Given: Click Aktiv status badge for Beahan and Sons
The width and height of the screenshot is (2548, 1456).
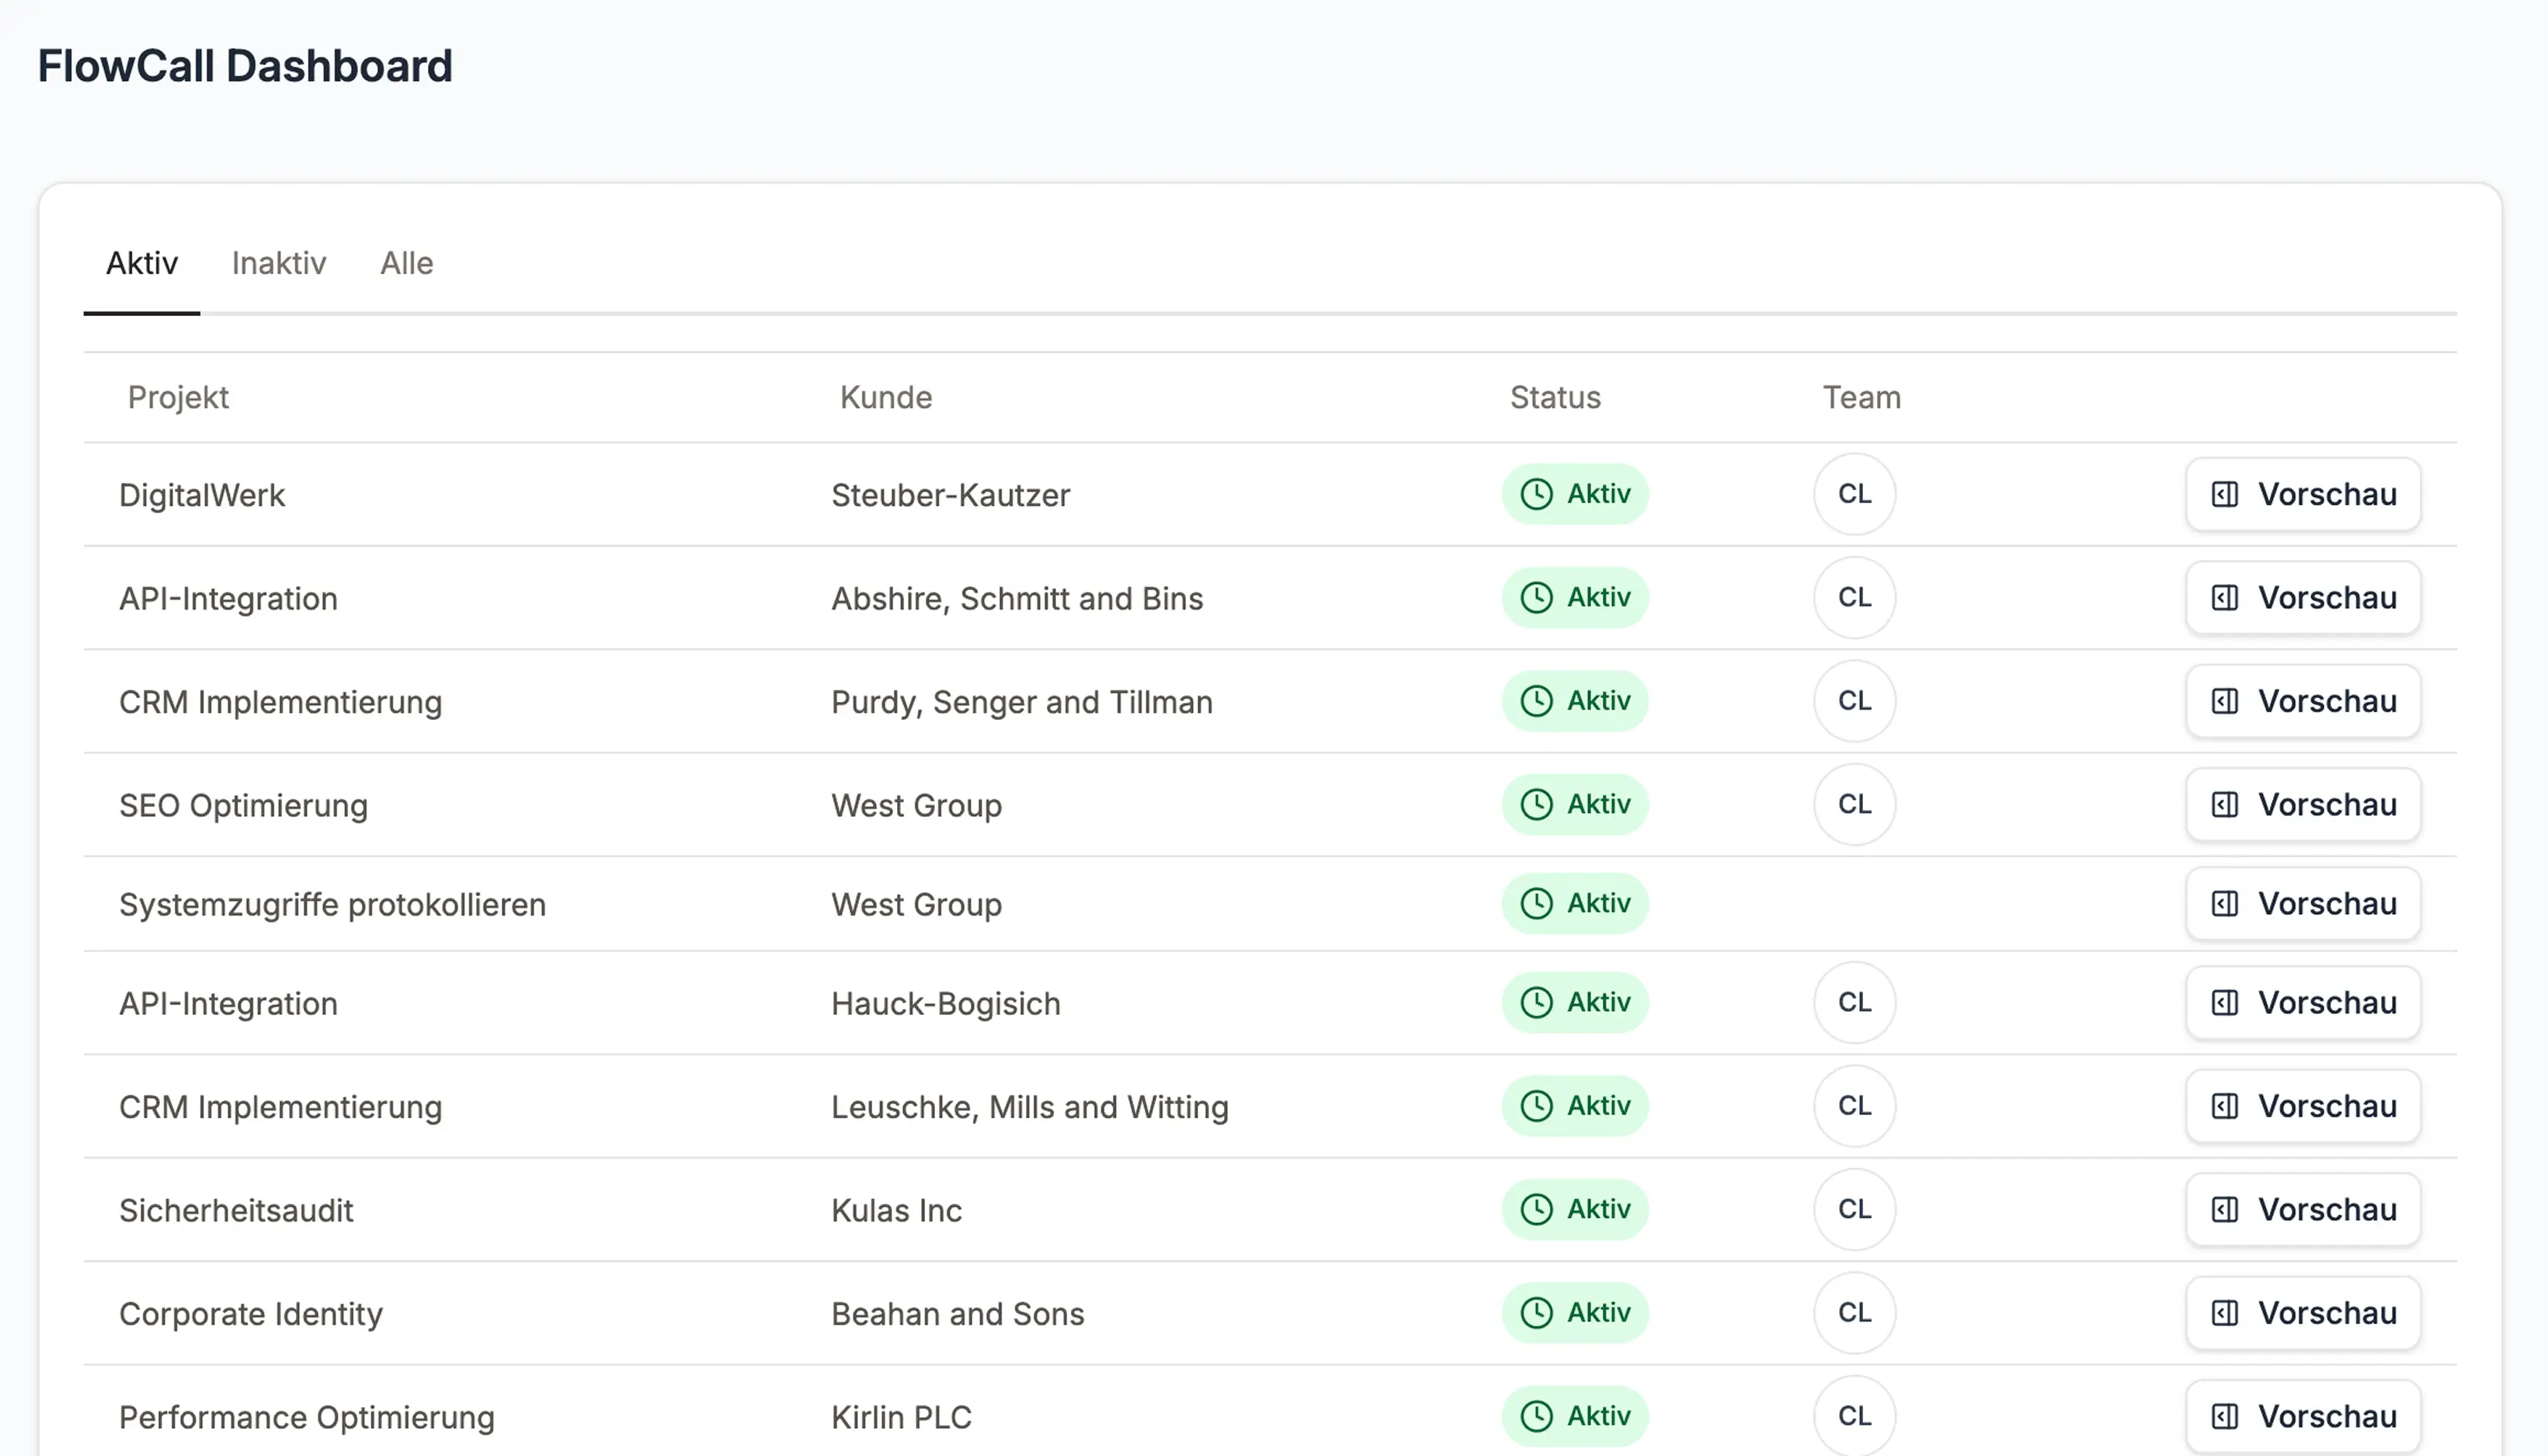Looking at the screenshot, I should (x=1574, y=1312).
